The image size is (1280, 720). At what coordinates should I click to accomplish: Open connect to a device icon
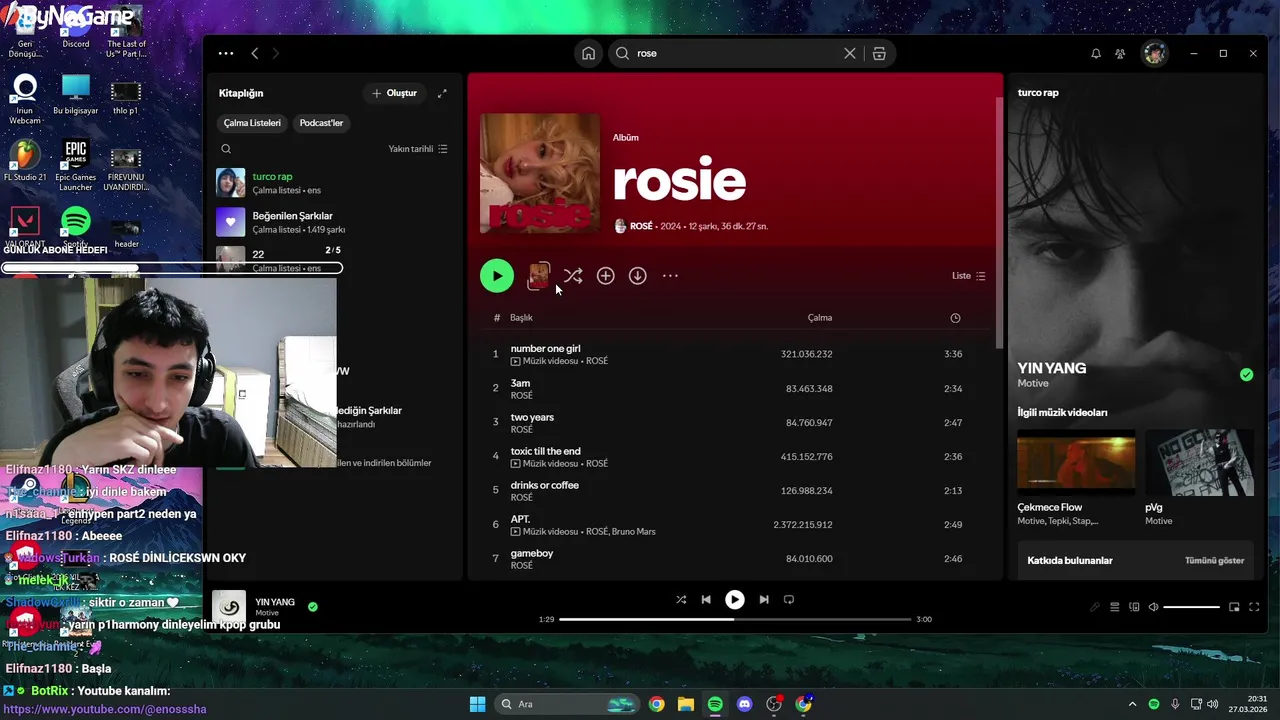click(1134, 607)
